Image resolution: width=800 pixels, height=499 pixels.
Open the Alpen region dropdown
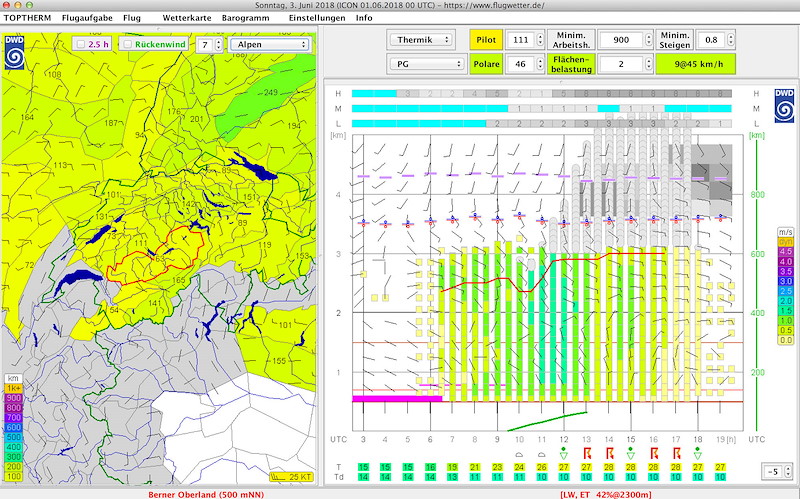[270, 44]
